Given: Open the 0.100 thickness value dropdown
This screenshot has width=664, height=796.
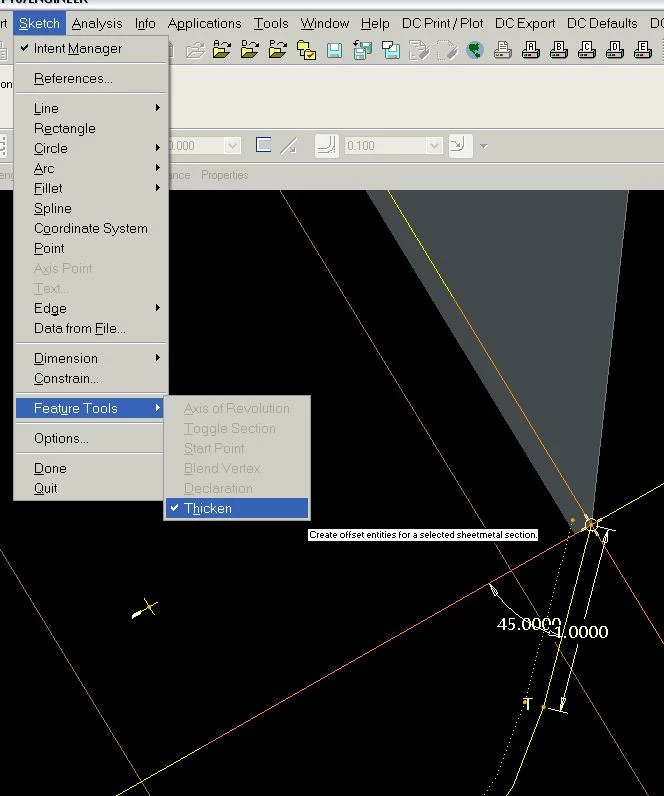Looking at the screenshot, I should 434,146.
